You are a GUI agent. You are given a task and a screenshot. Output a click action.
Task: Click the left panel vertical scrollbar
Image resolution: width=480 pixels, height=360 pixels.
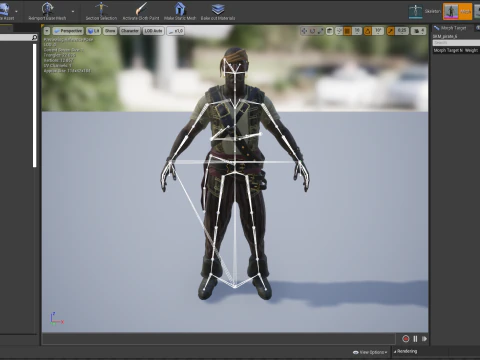34,105
